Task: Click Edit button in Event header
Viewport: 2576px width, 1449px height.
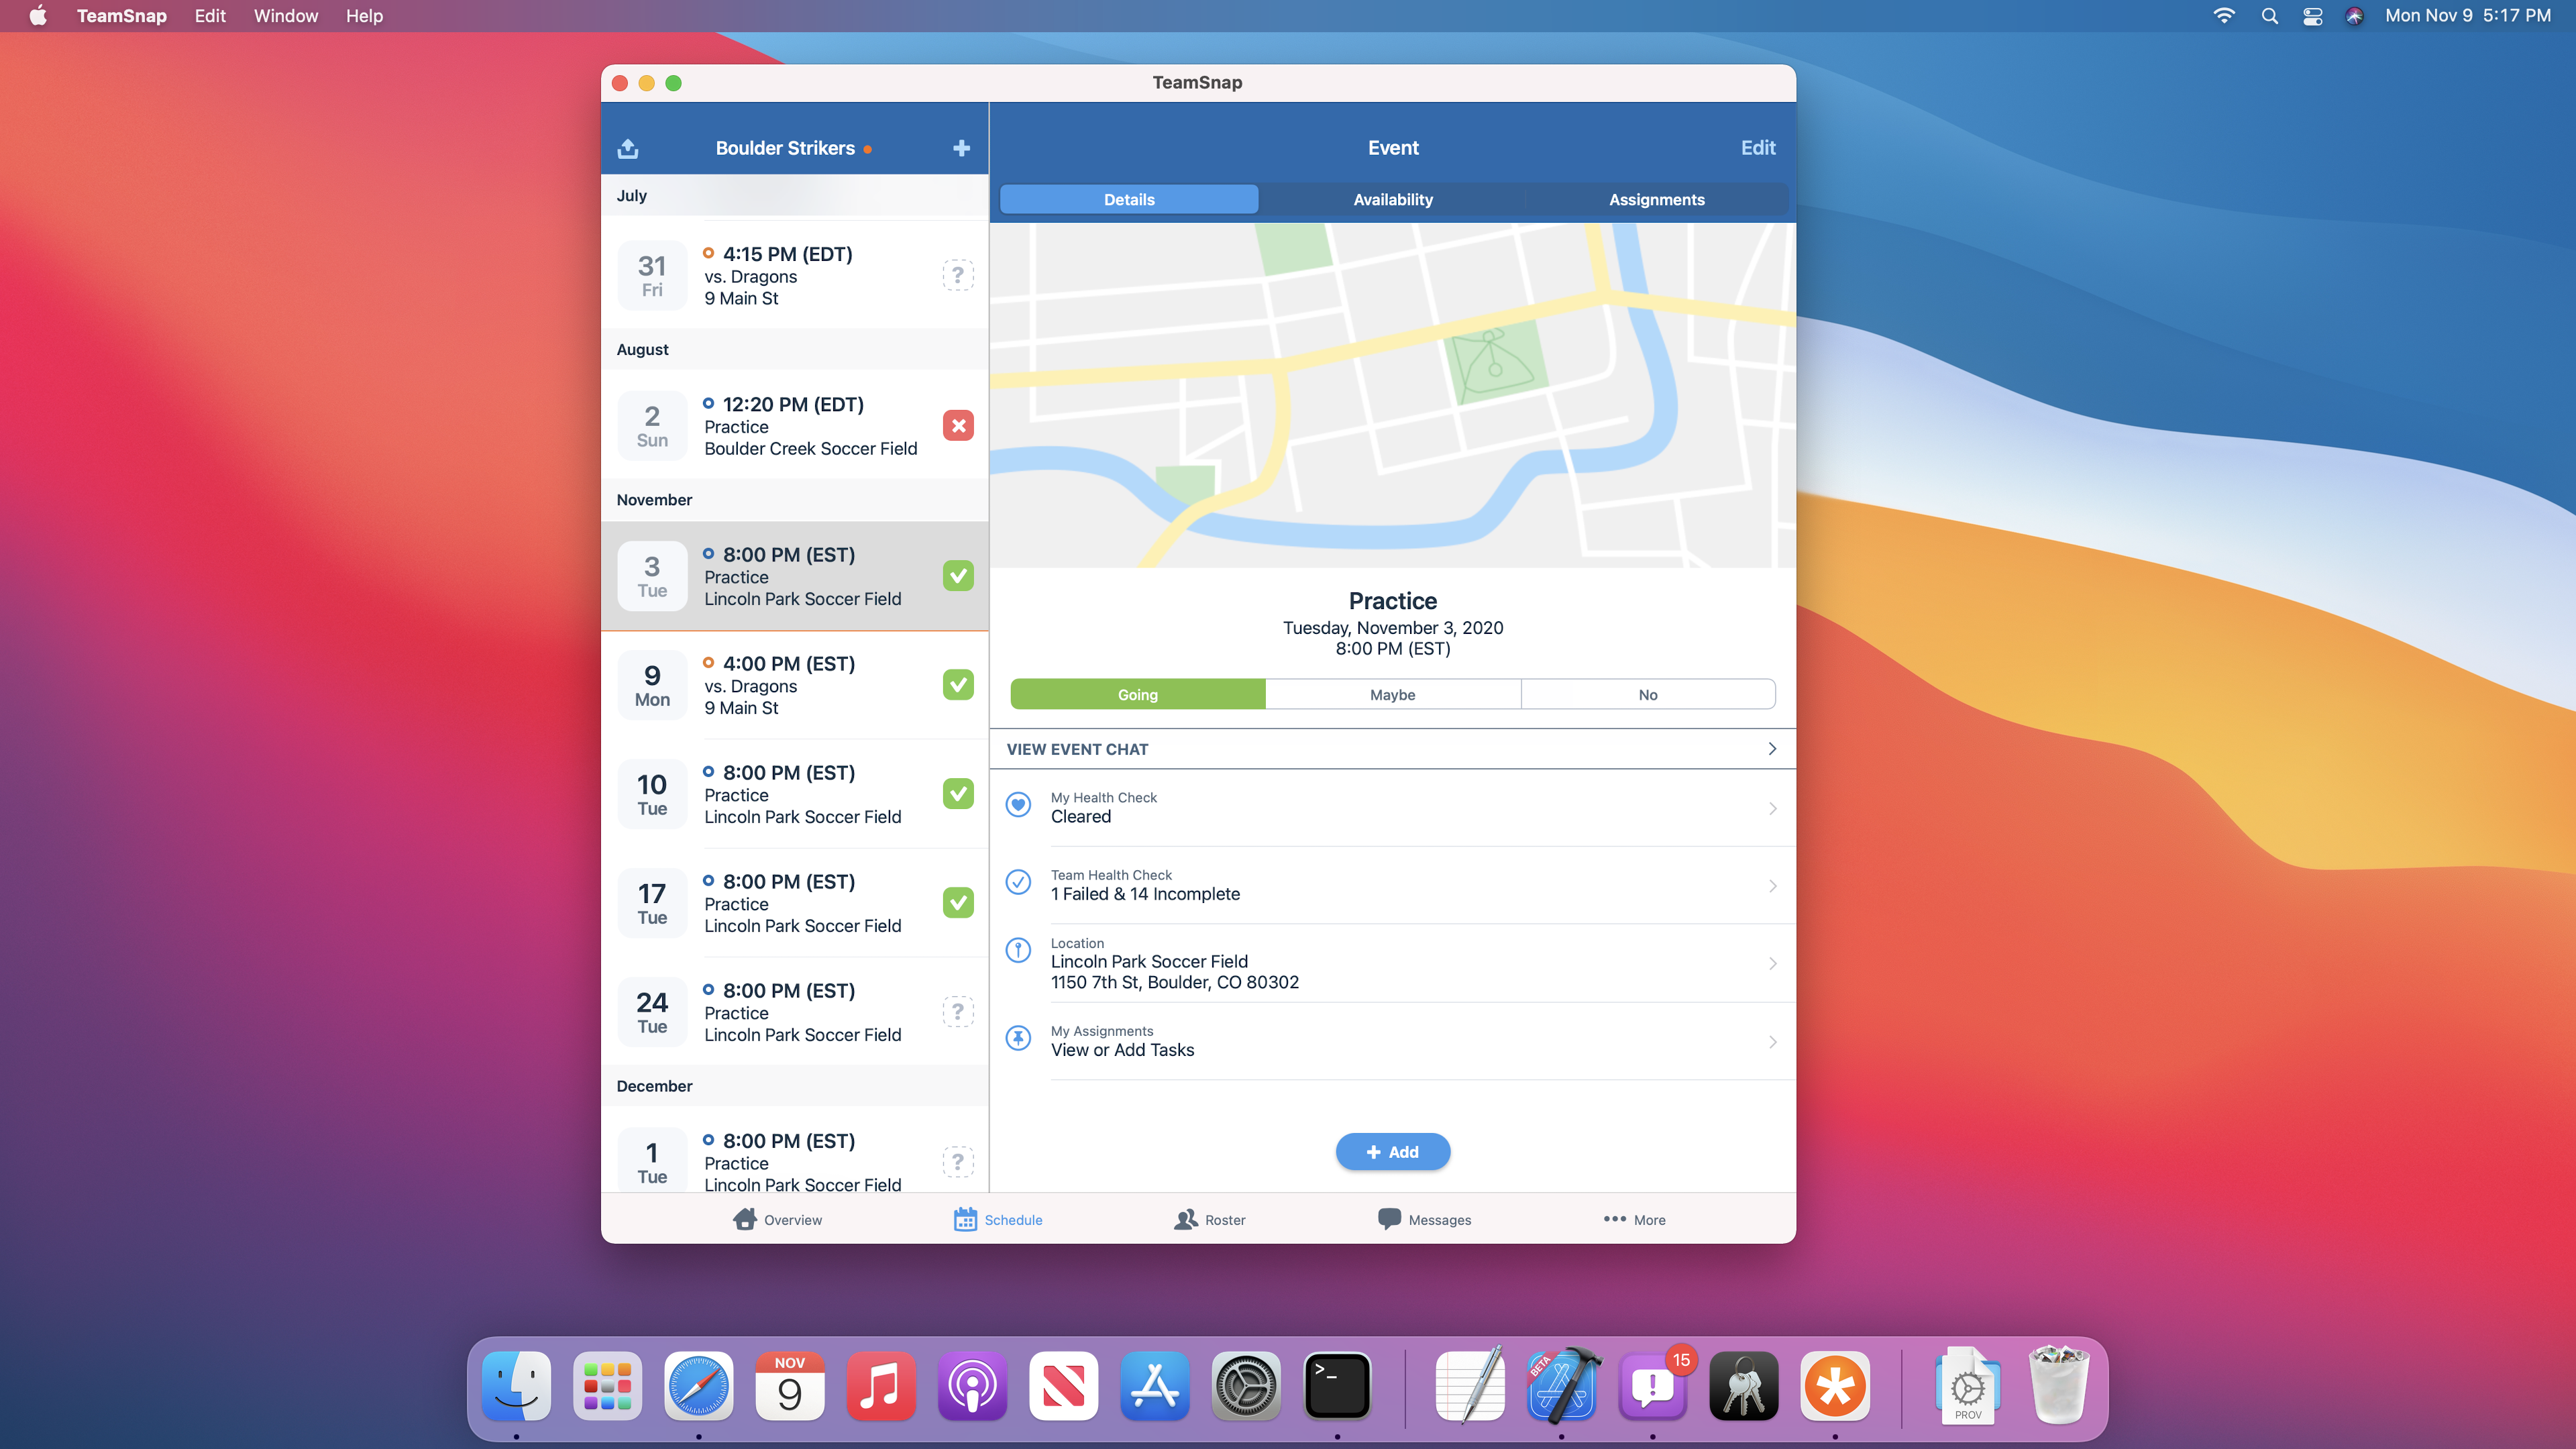Action: click(x=1757, y=148)
